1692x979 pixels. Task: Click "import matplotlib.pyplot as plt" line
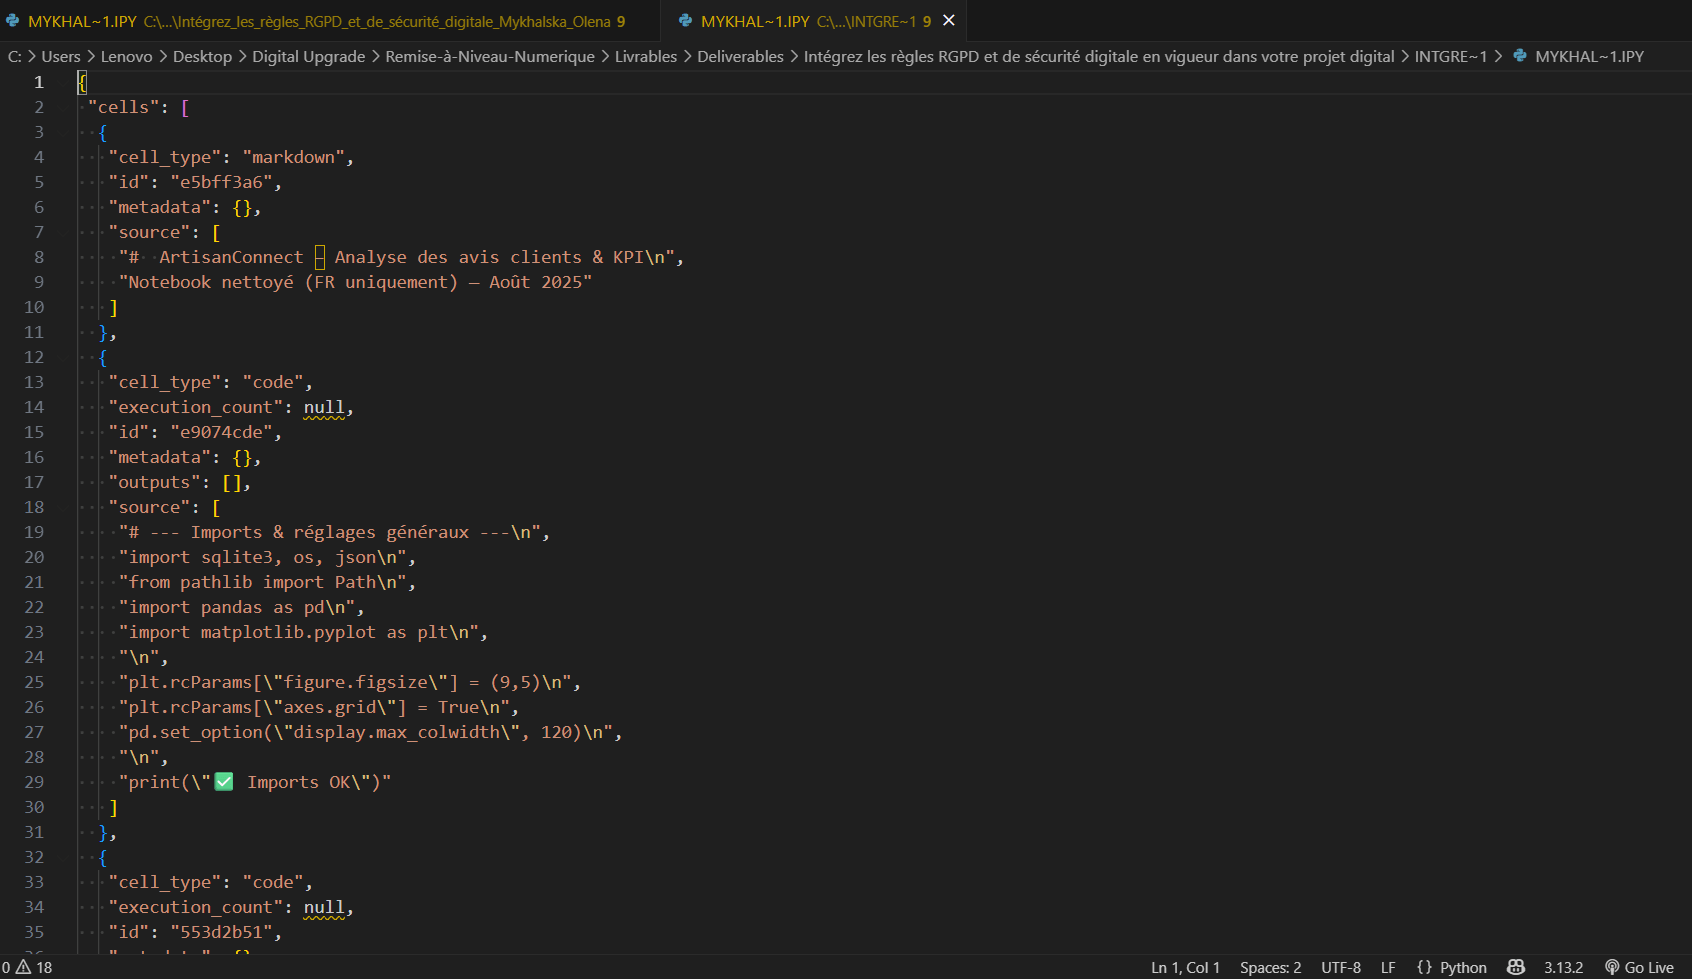pyautogui.click(x=303, y=632)
